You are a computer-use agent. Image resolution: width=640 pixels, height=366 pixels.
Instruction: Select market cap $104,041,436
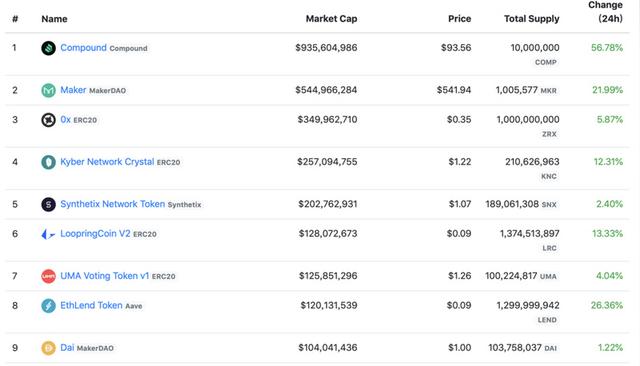[x=328, y=348]
